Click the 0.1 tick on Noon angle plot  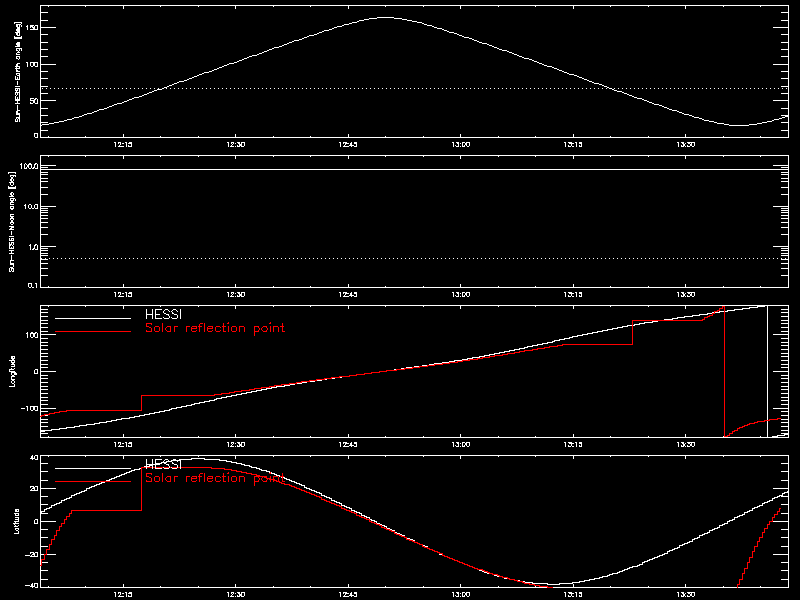point(32,286)
